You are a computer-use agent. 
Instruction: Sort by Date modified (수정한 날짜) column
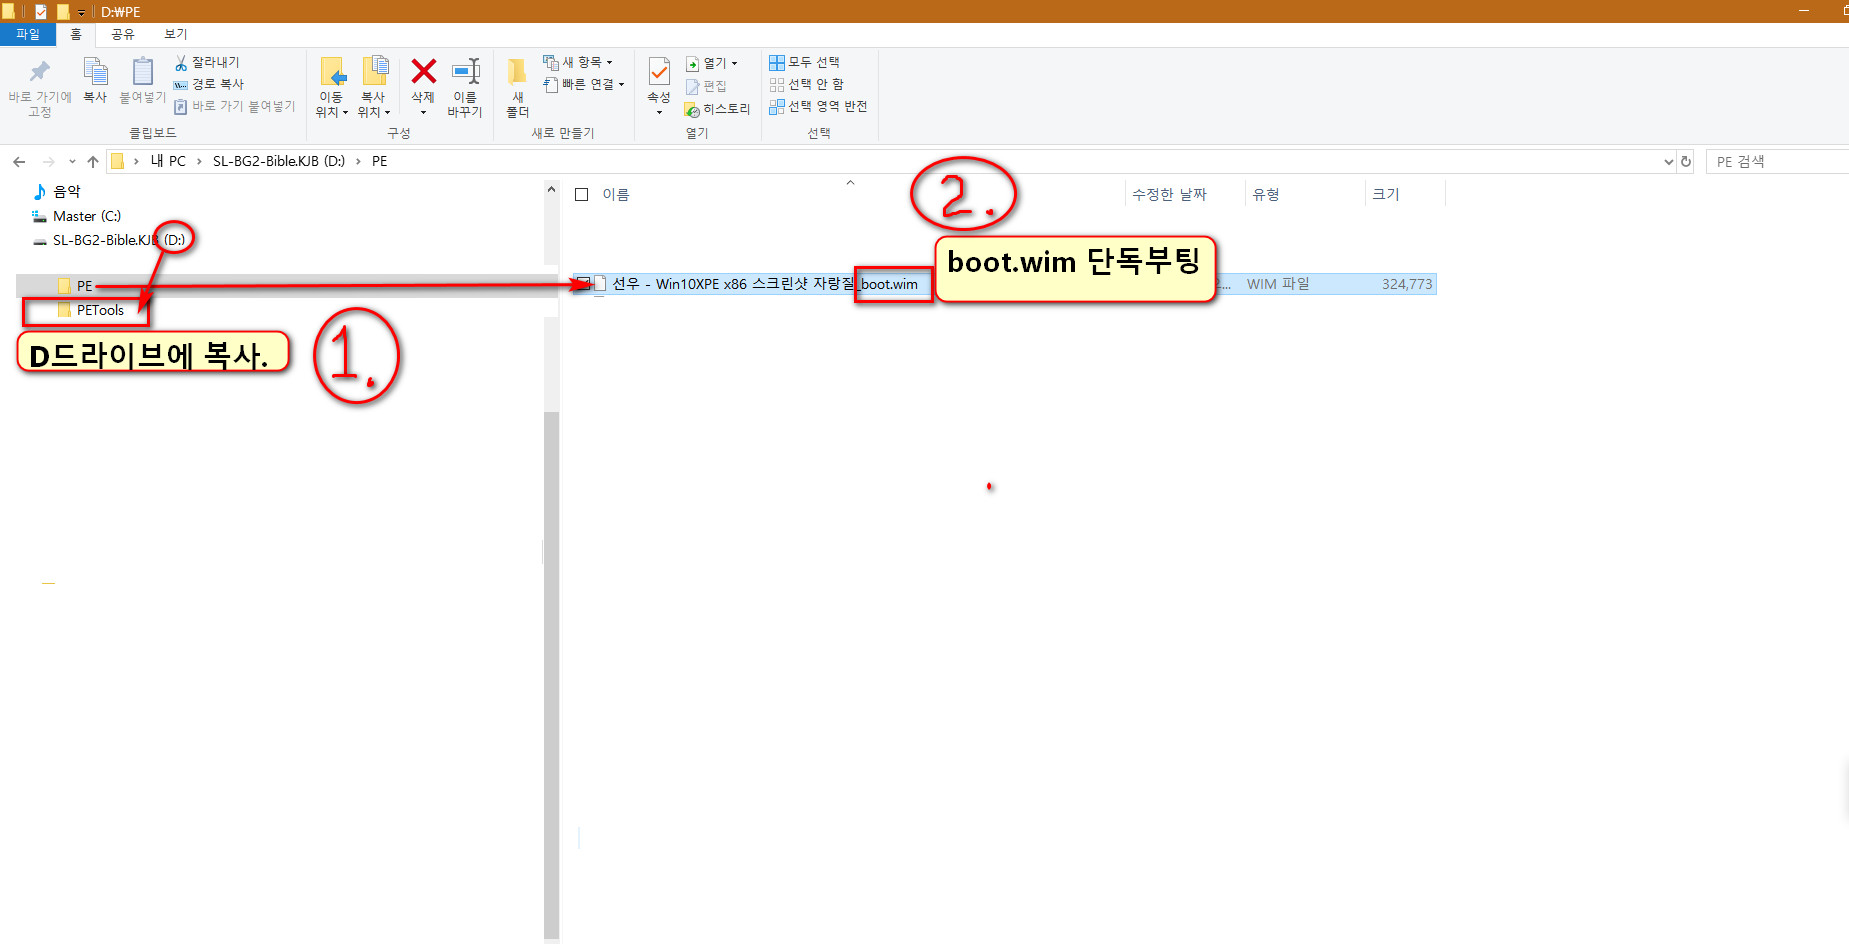[x=1169, y=194]
